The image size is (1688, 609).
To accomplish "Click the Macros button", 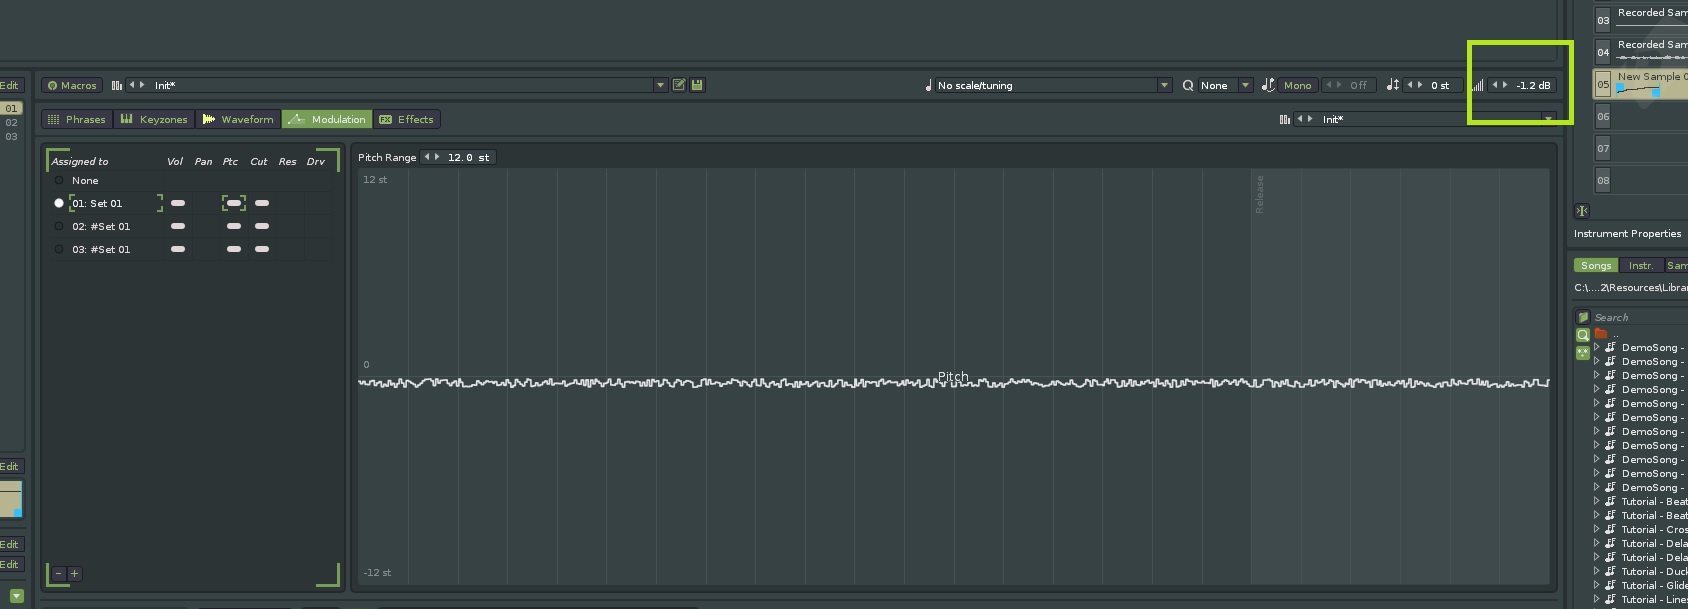I will (72, 85).
